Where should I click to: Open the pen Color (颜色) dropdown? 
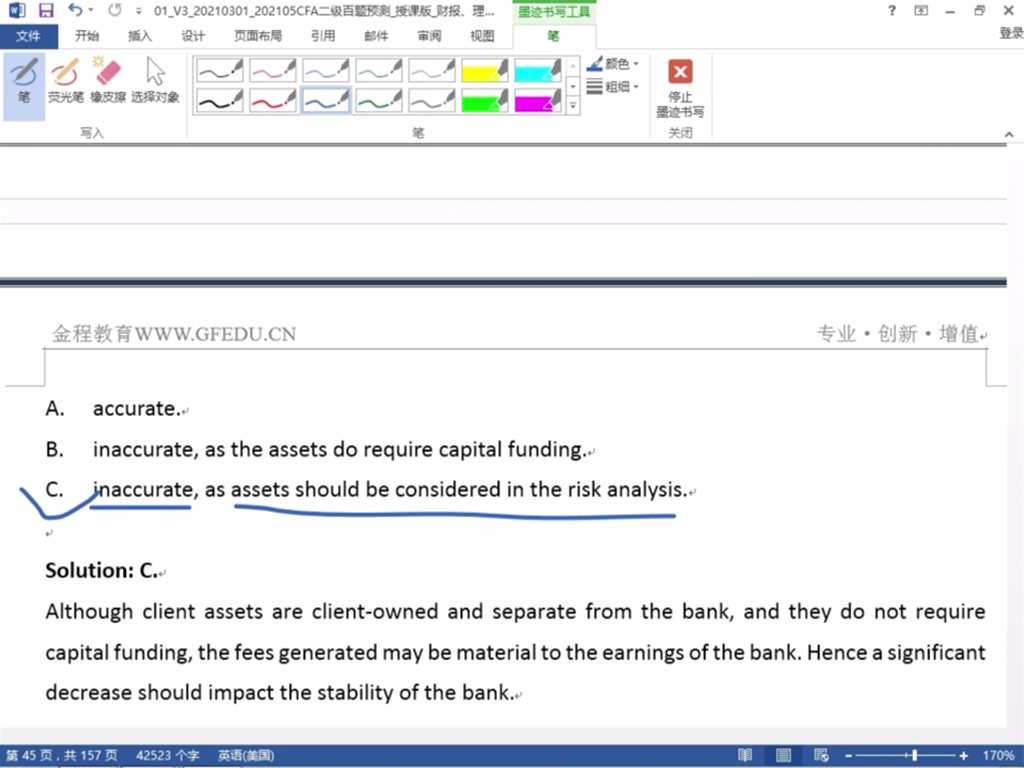pyautogui.click(x=613, y=64)
